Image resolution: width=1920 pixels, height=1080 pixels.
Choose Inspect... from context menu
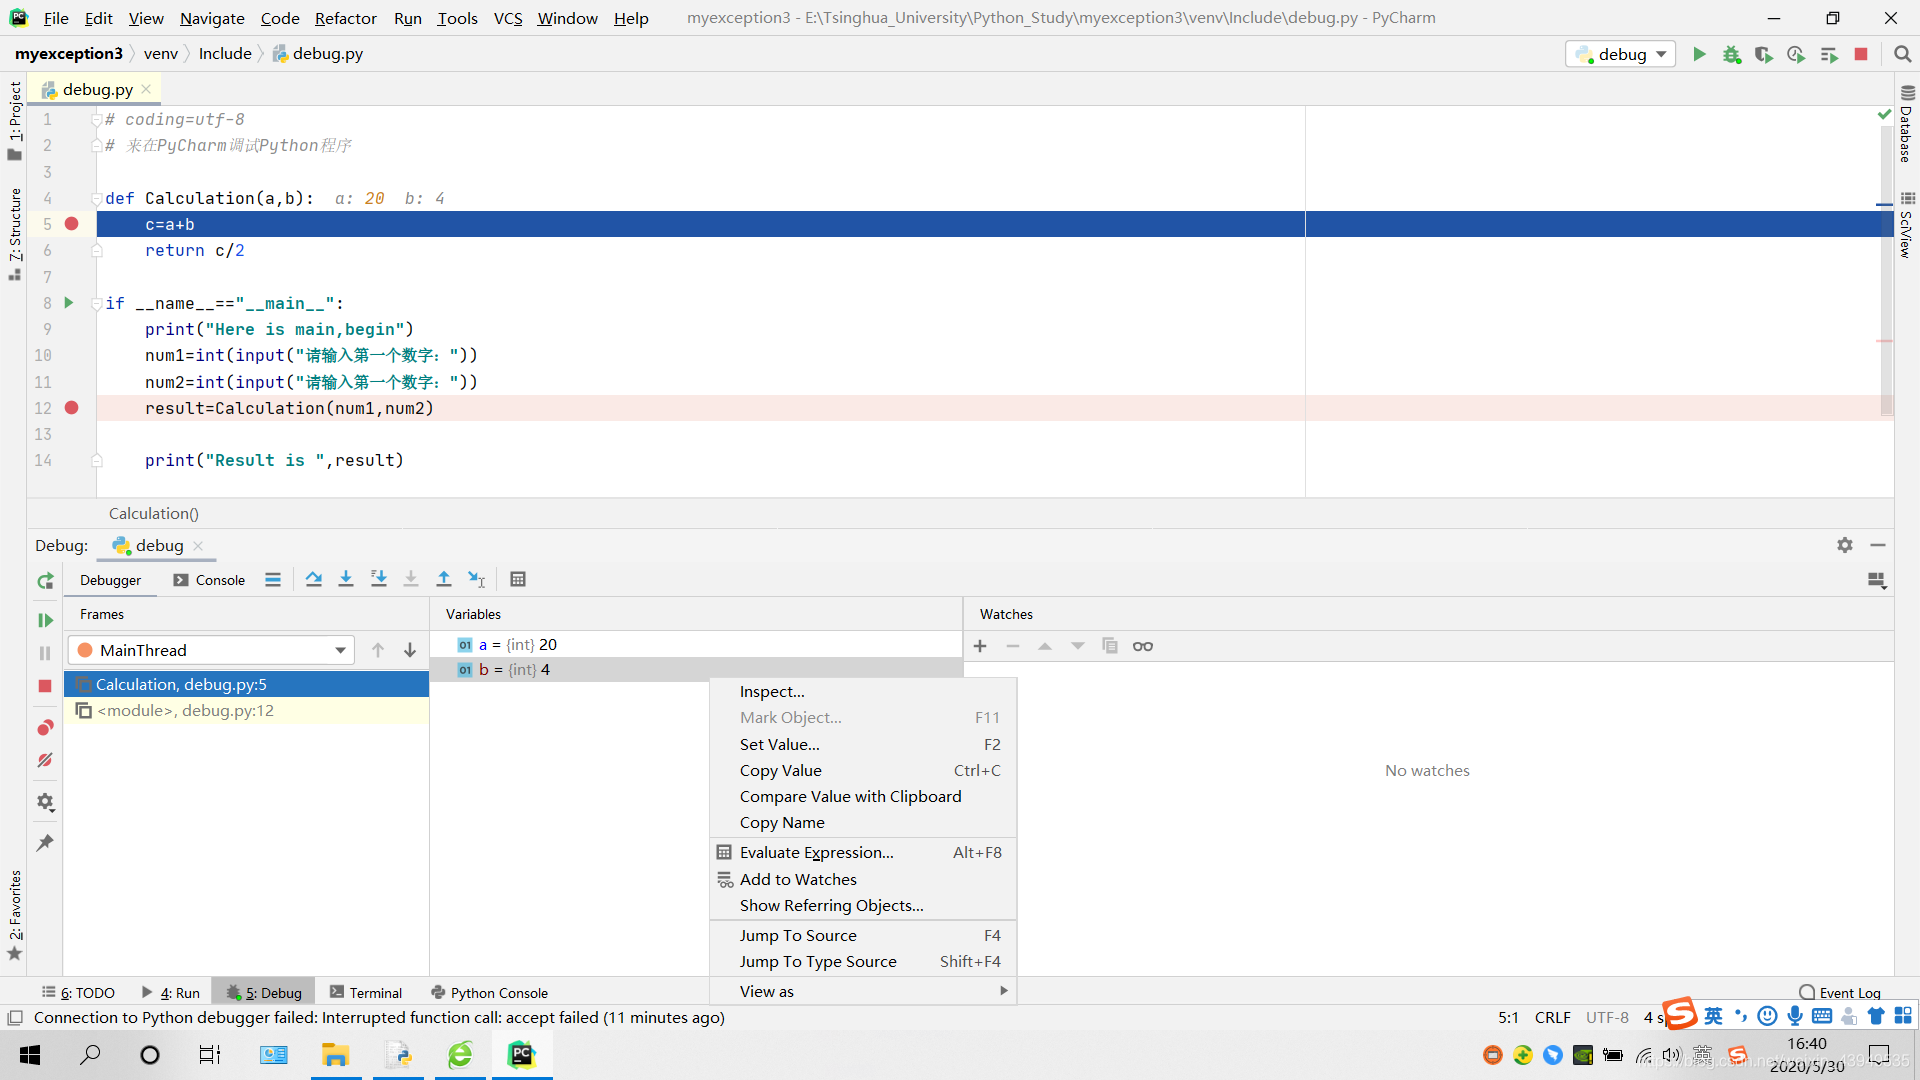tap(862, 691)
